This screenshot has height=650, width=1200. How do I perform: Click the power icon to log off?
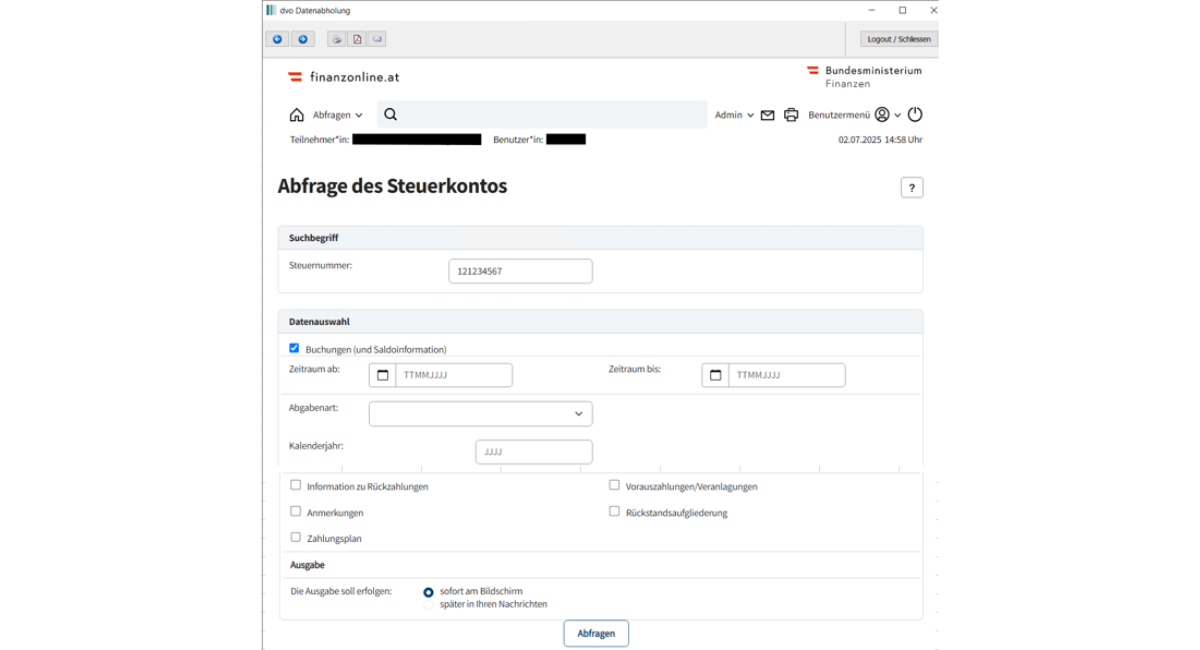point(914,115)
